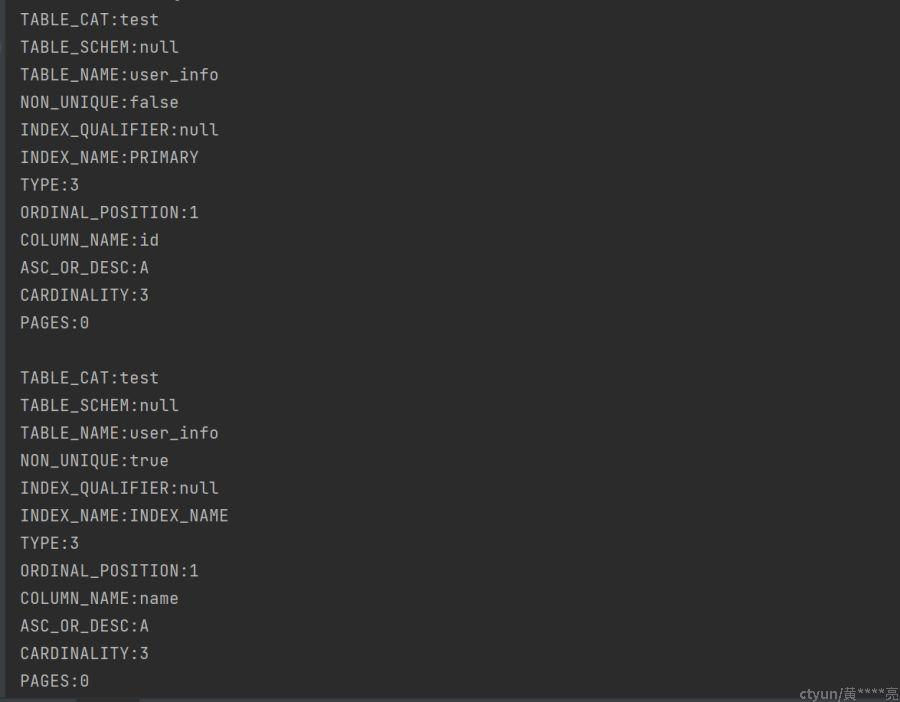This screenshot has height=702, width=900.
Task: Click the first TABLE_NAME:user_info line
Action: tap(119, 75)
